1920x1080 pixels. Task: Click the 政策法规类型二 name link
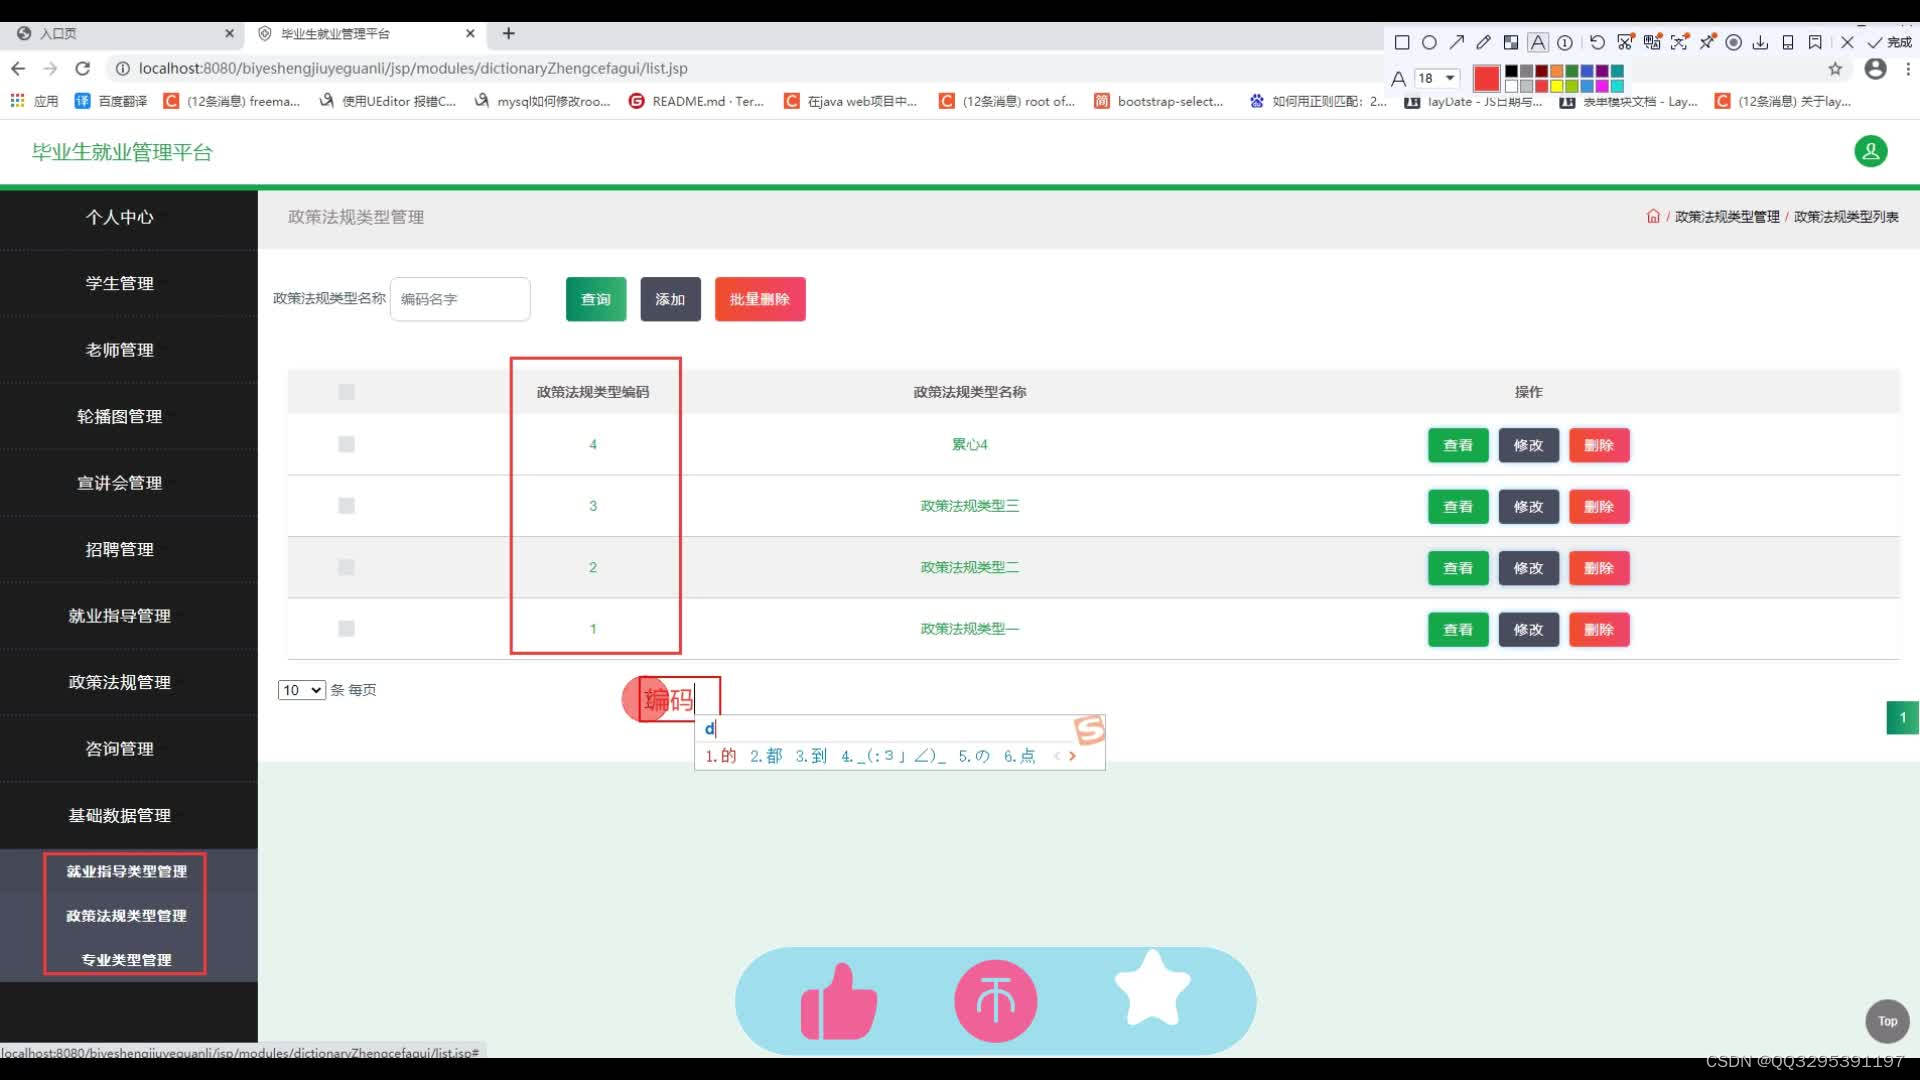click(x=969, y=567)
